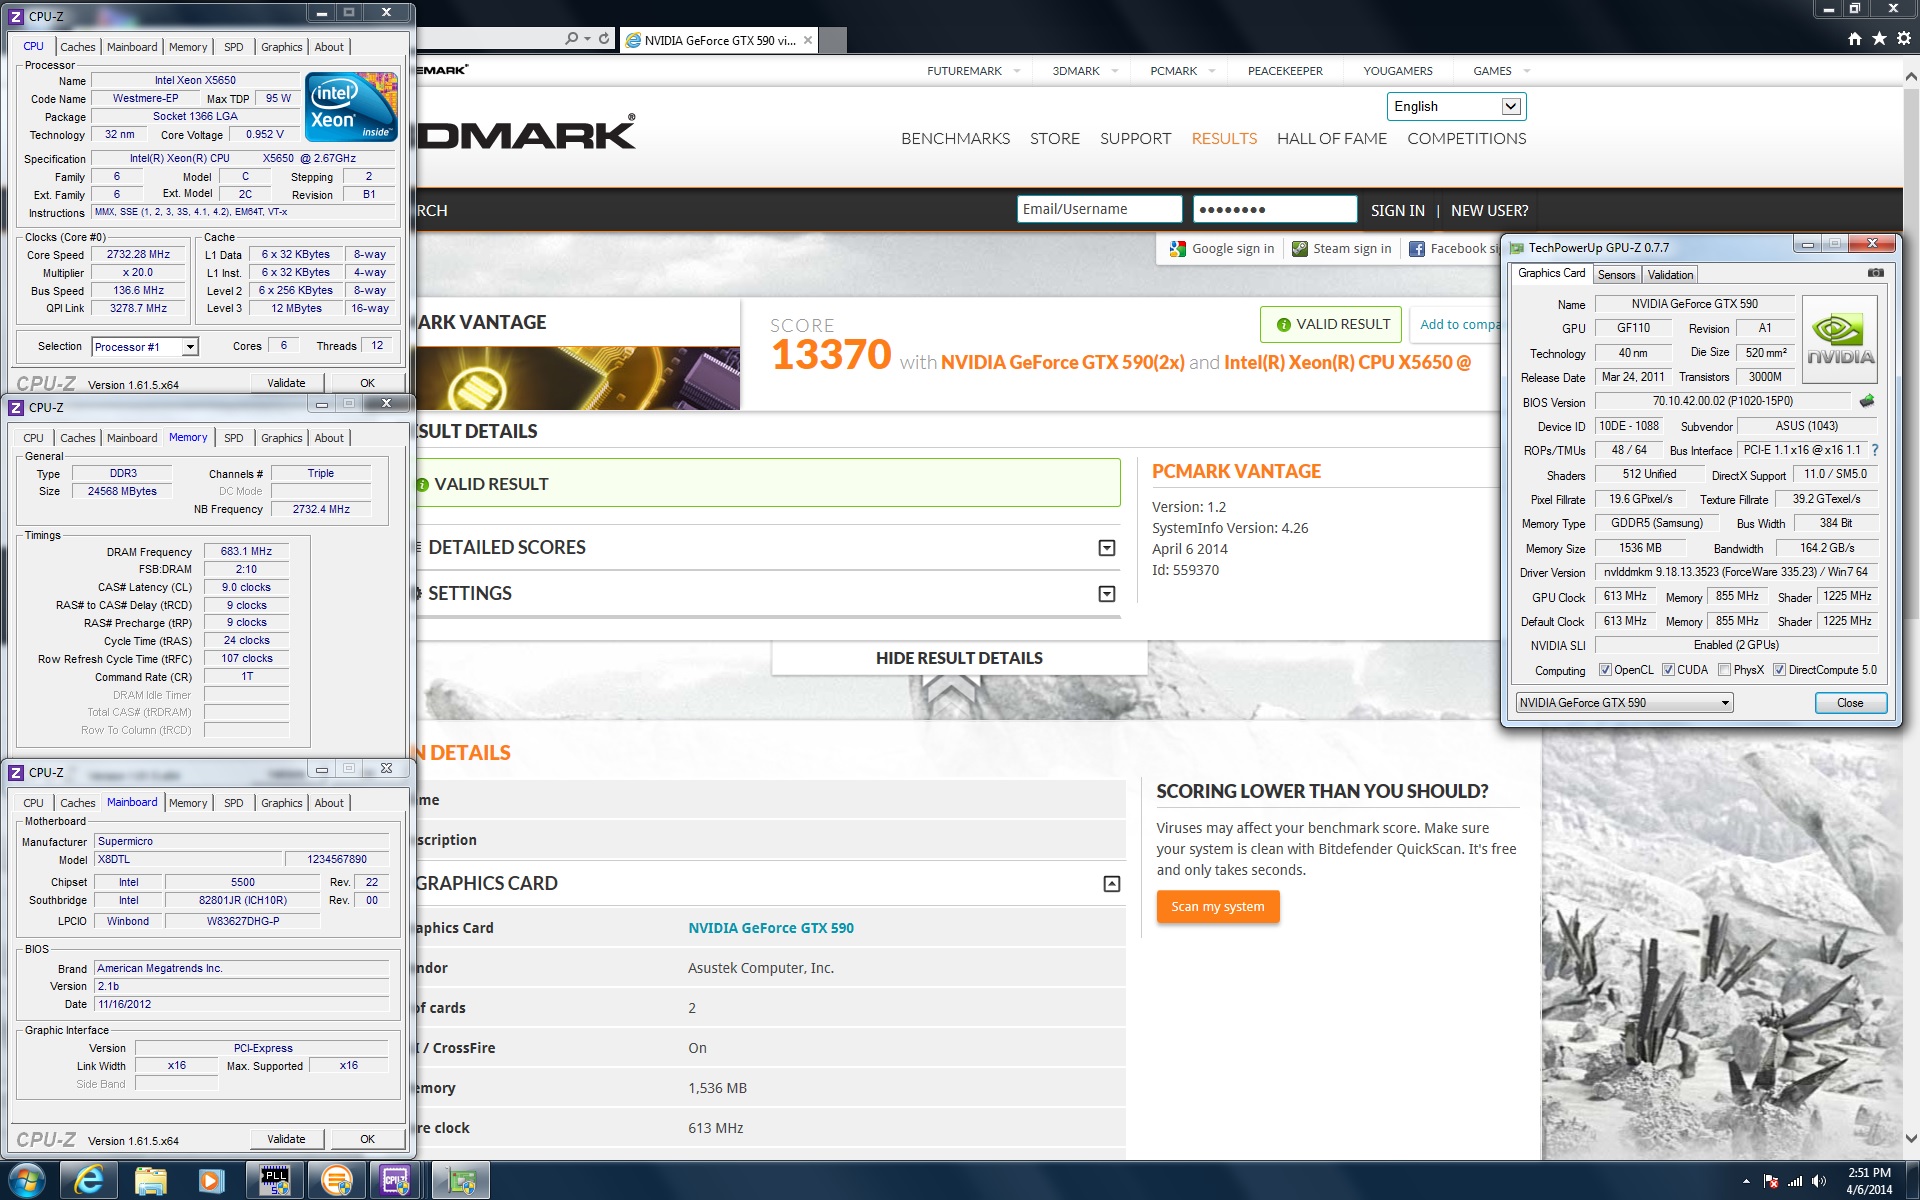
Task: Open the 3DMark top menu arrow
Action: (x=1115, y=71)
